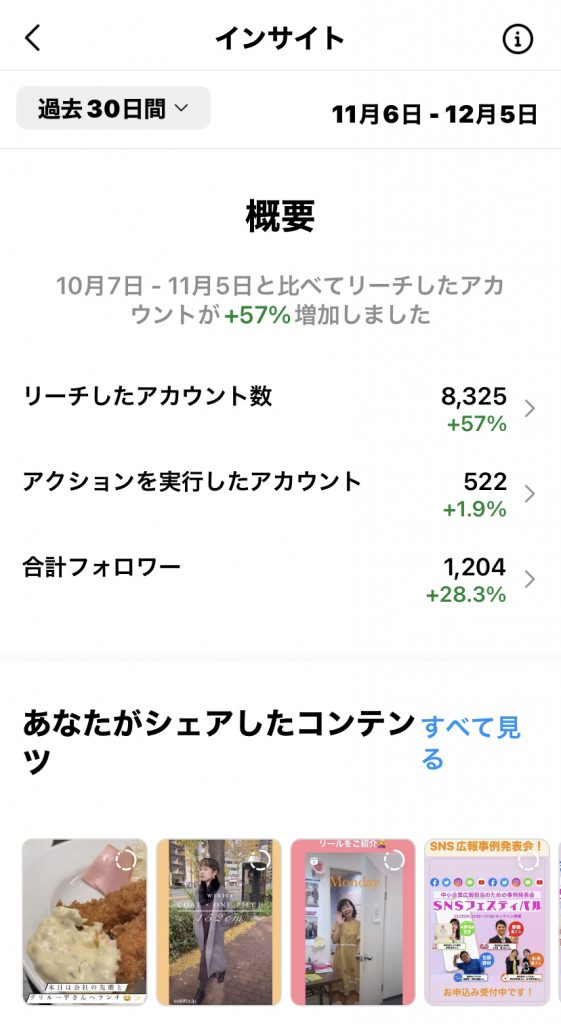The height and width of the screenshot is (1024, 561).
Task: Open the 過去30日間 period dropdown
Action: click(113, 108)
